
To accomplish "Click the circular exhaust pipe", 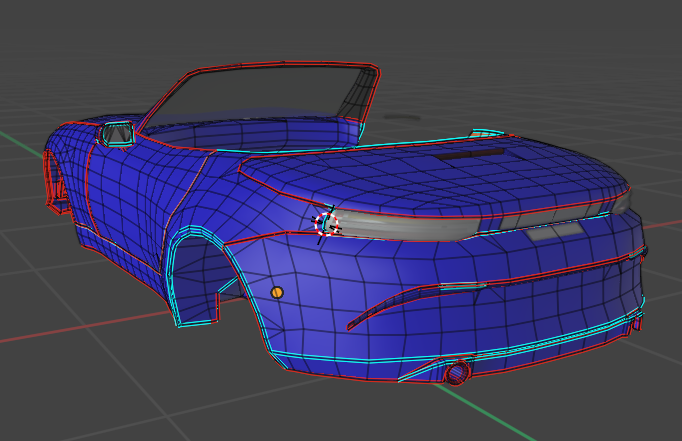I will [457, 373].
